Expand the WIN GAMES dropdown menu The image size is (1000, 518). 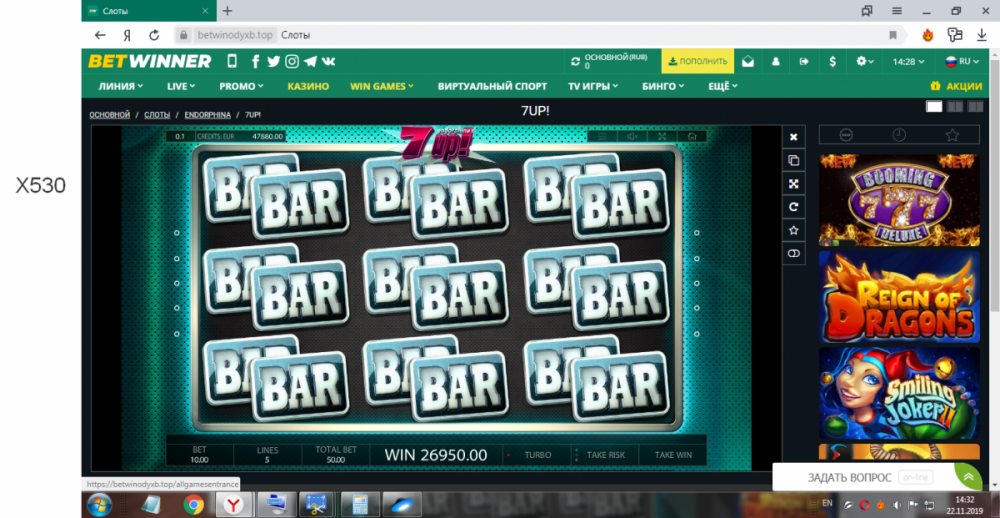click(x=382, y=86)
